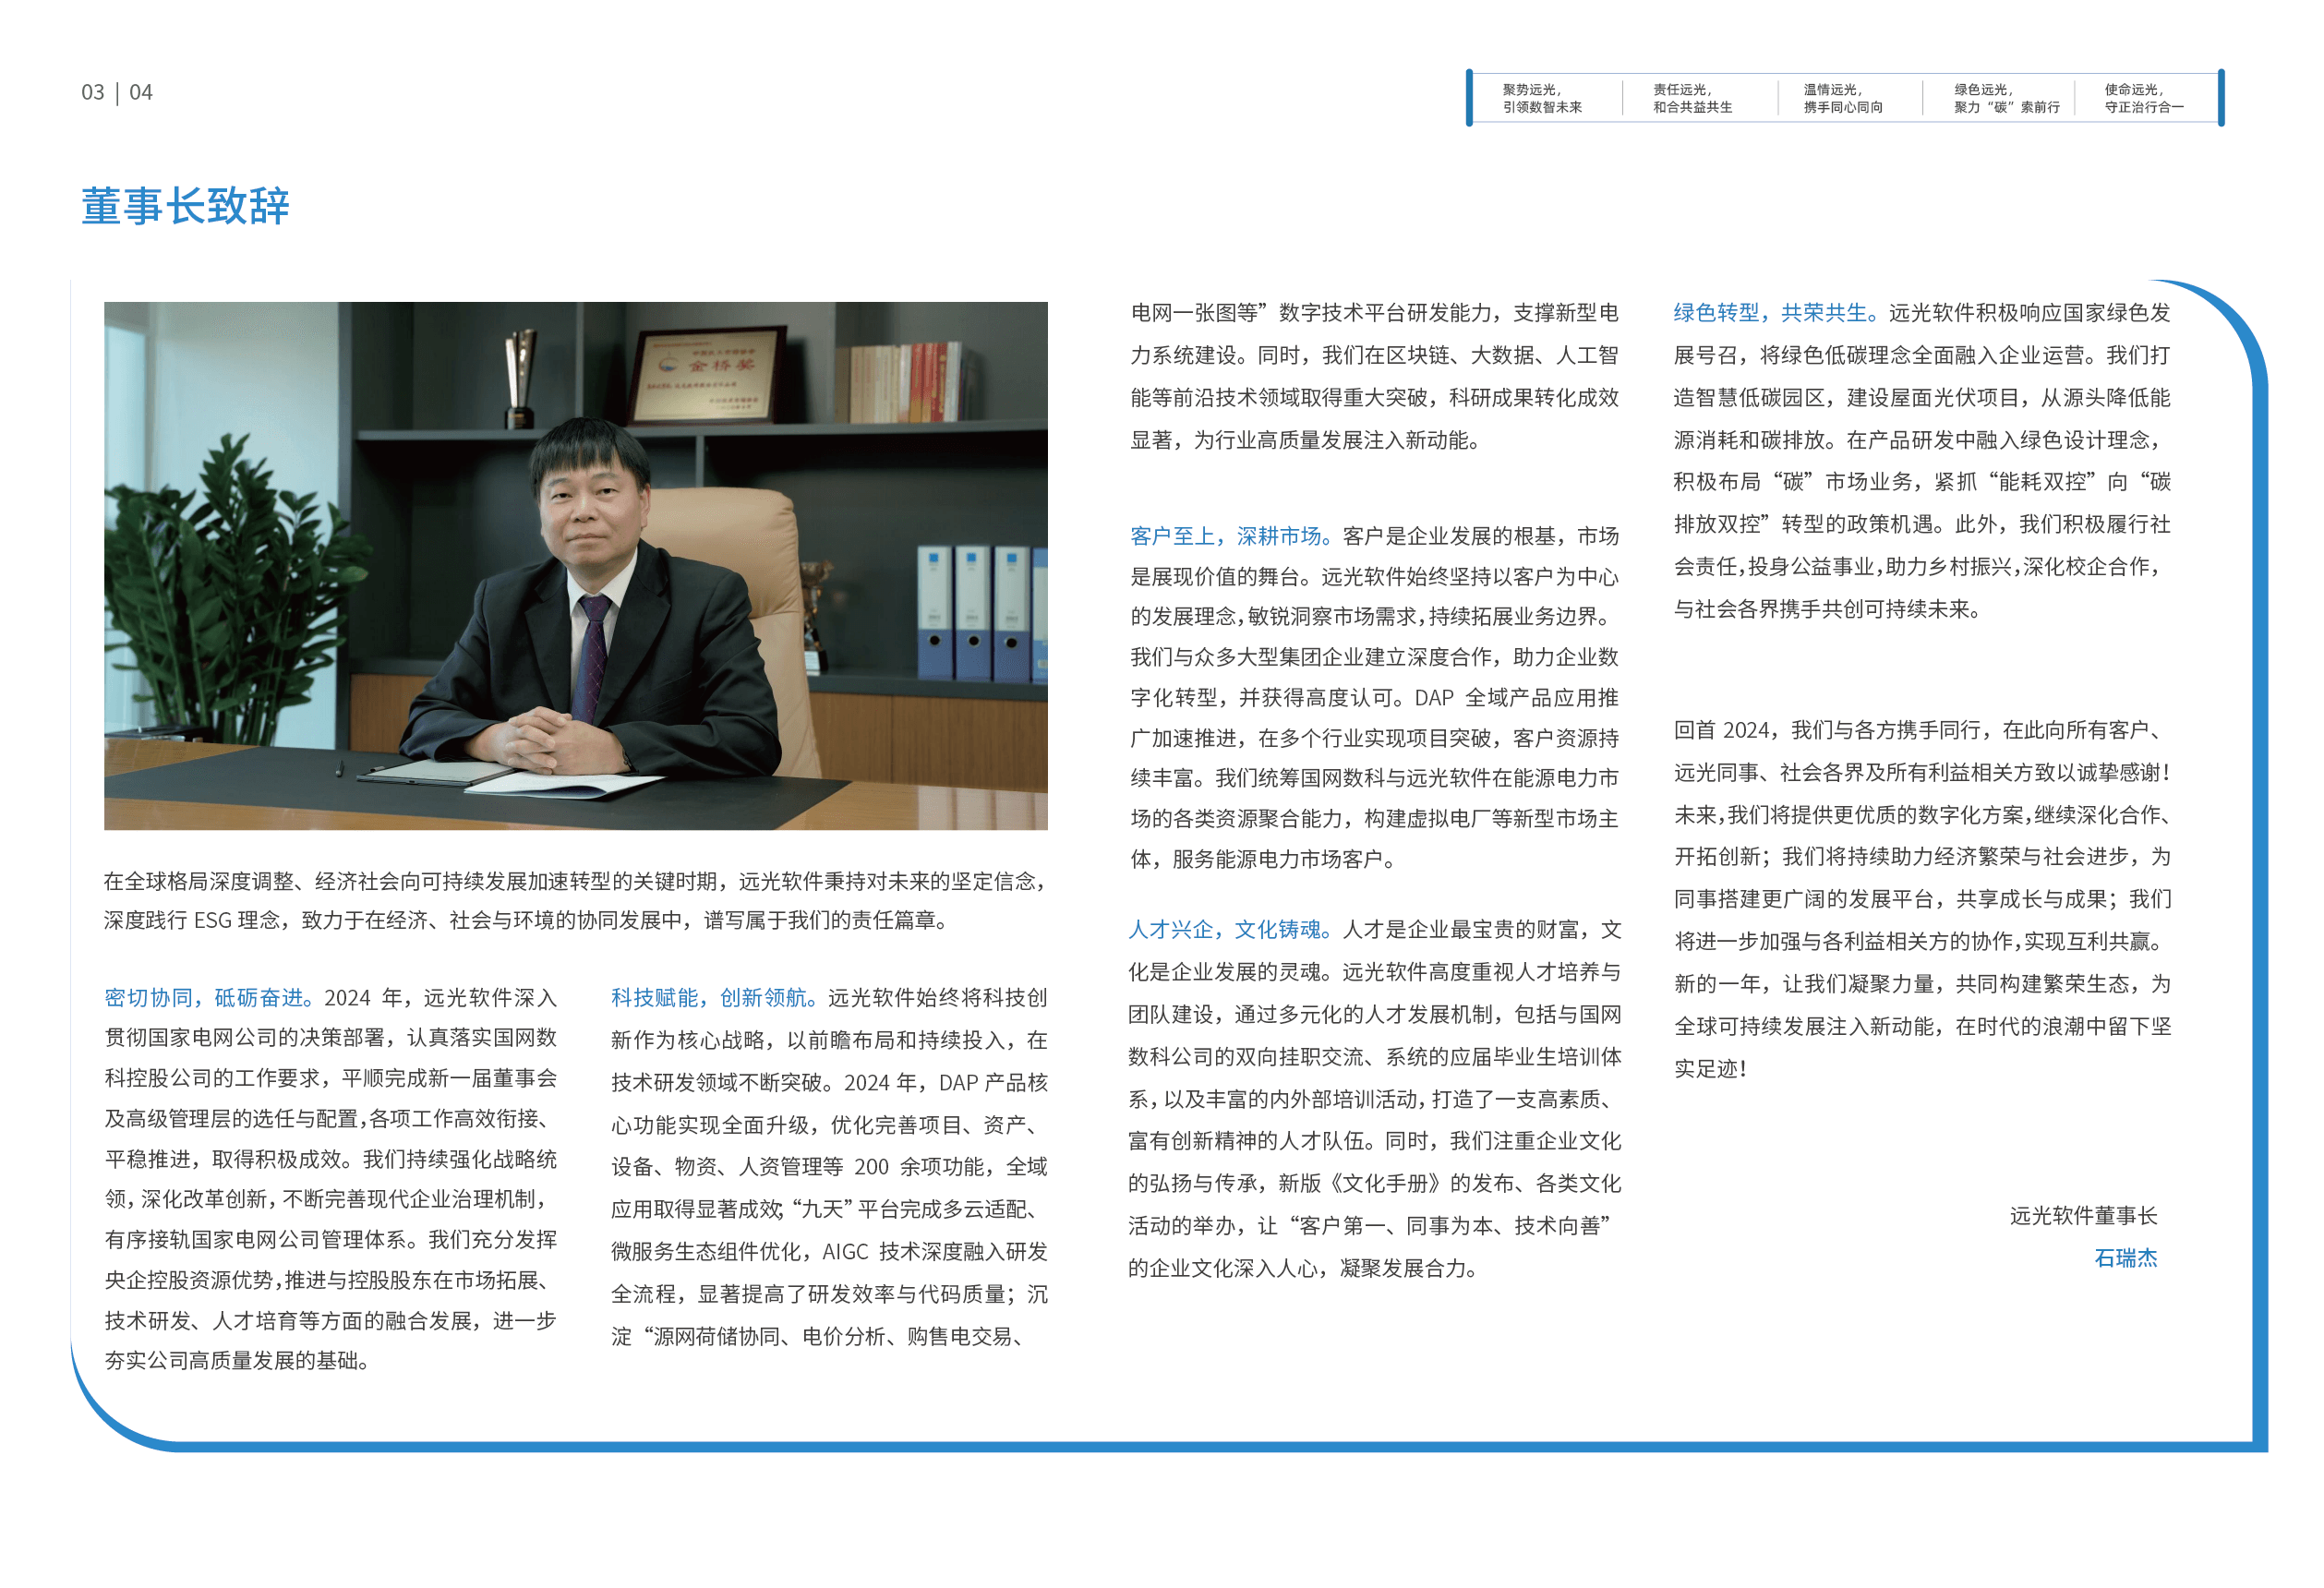
Task: Open the 聚势远光，引领数智未来 tab
Action: point(1541,98)
